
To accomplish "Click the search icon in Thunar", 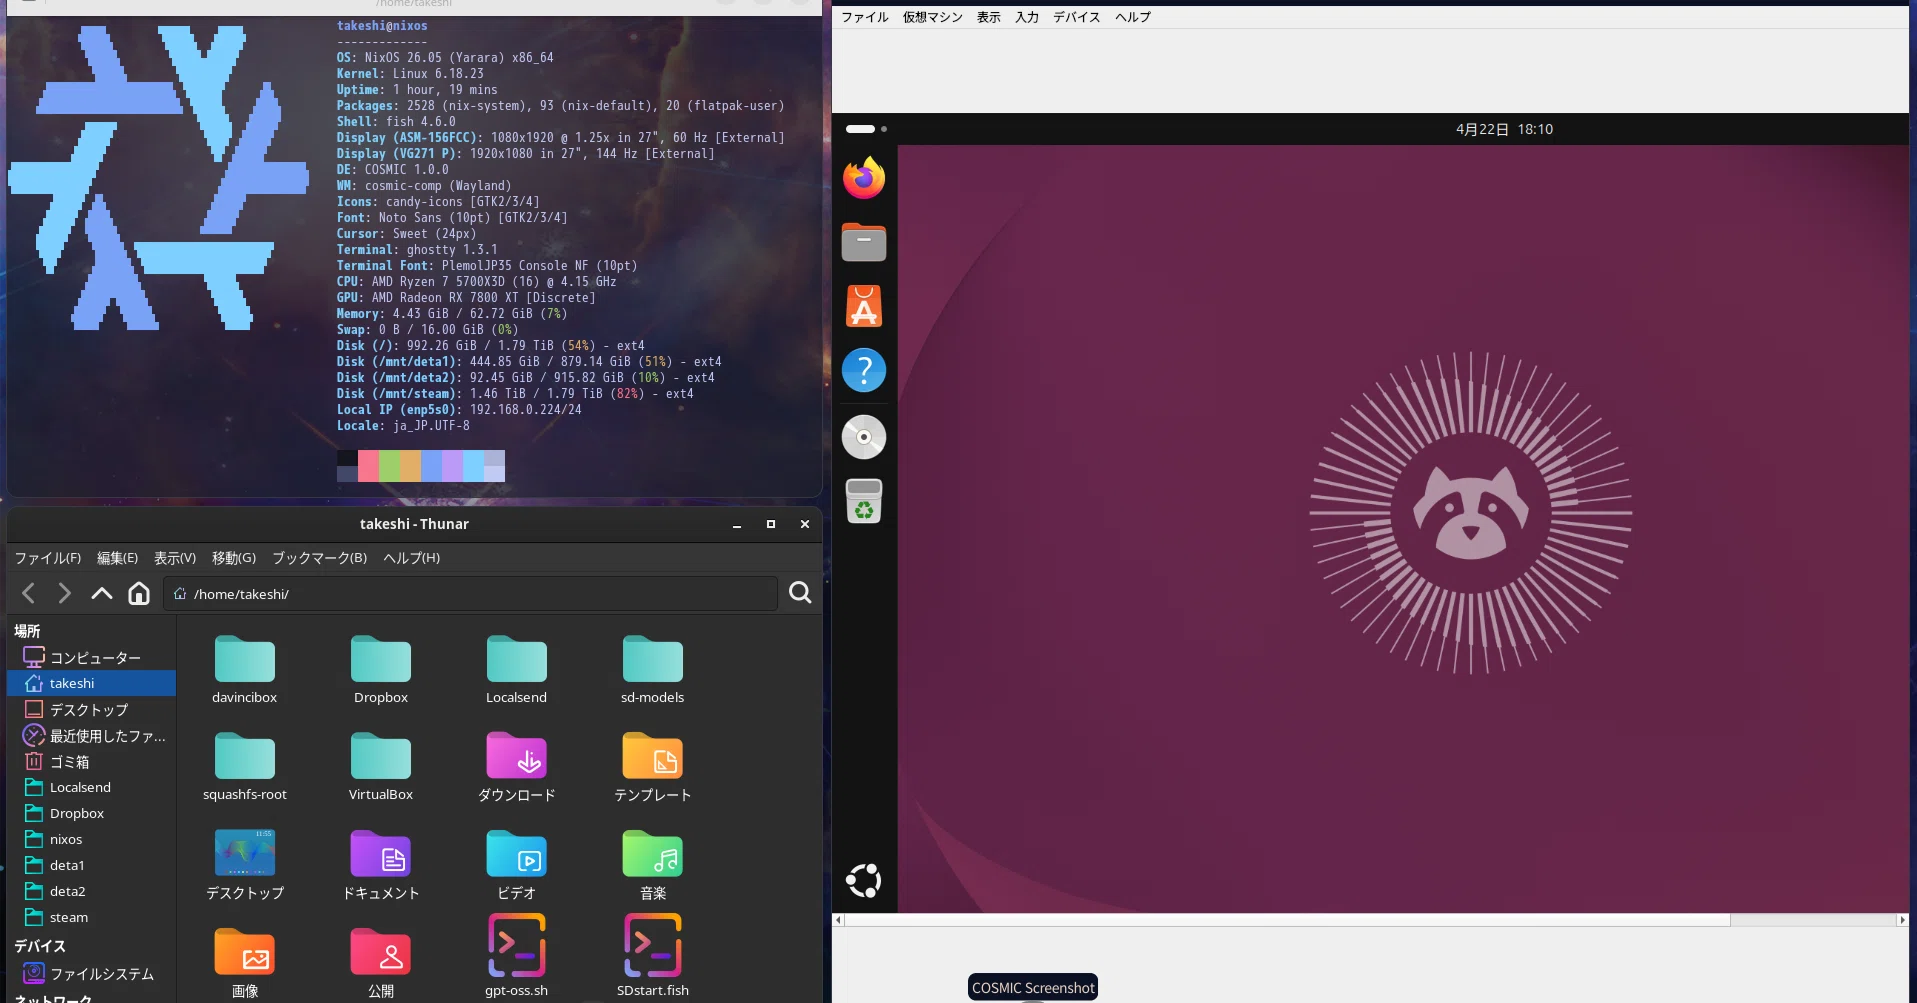I will click(x=800, y=593).
